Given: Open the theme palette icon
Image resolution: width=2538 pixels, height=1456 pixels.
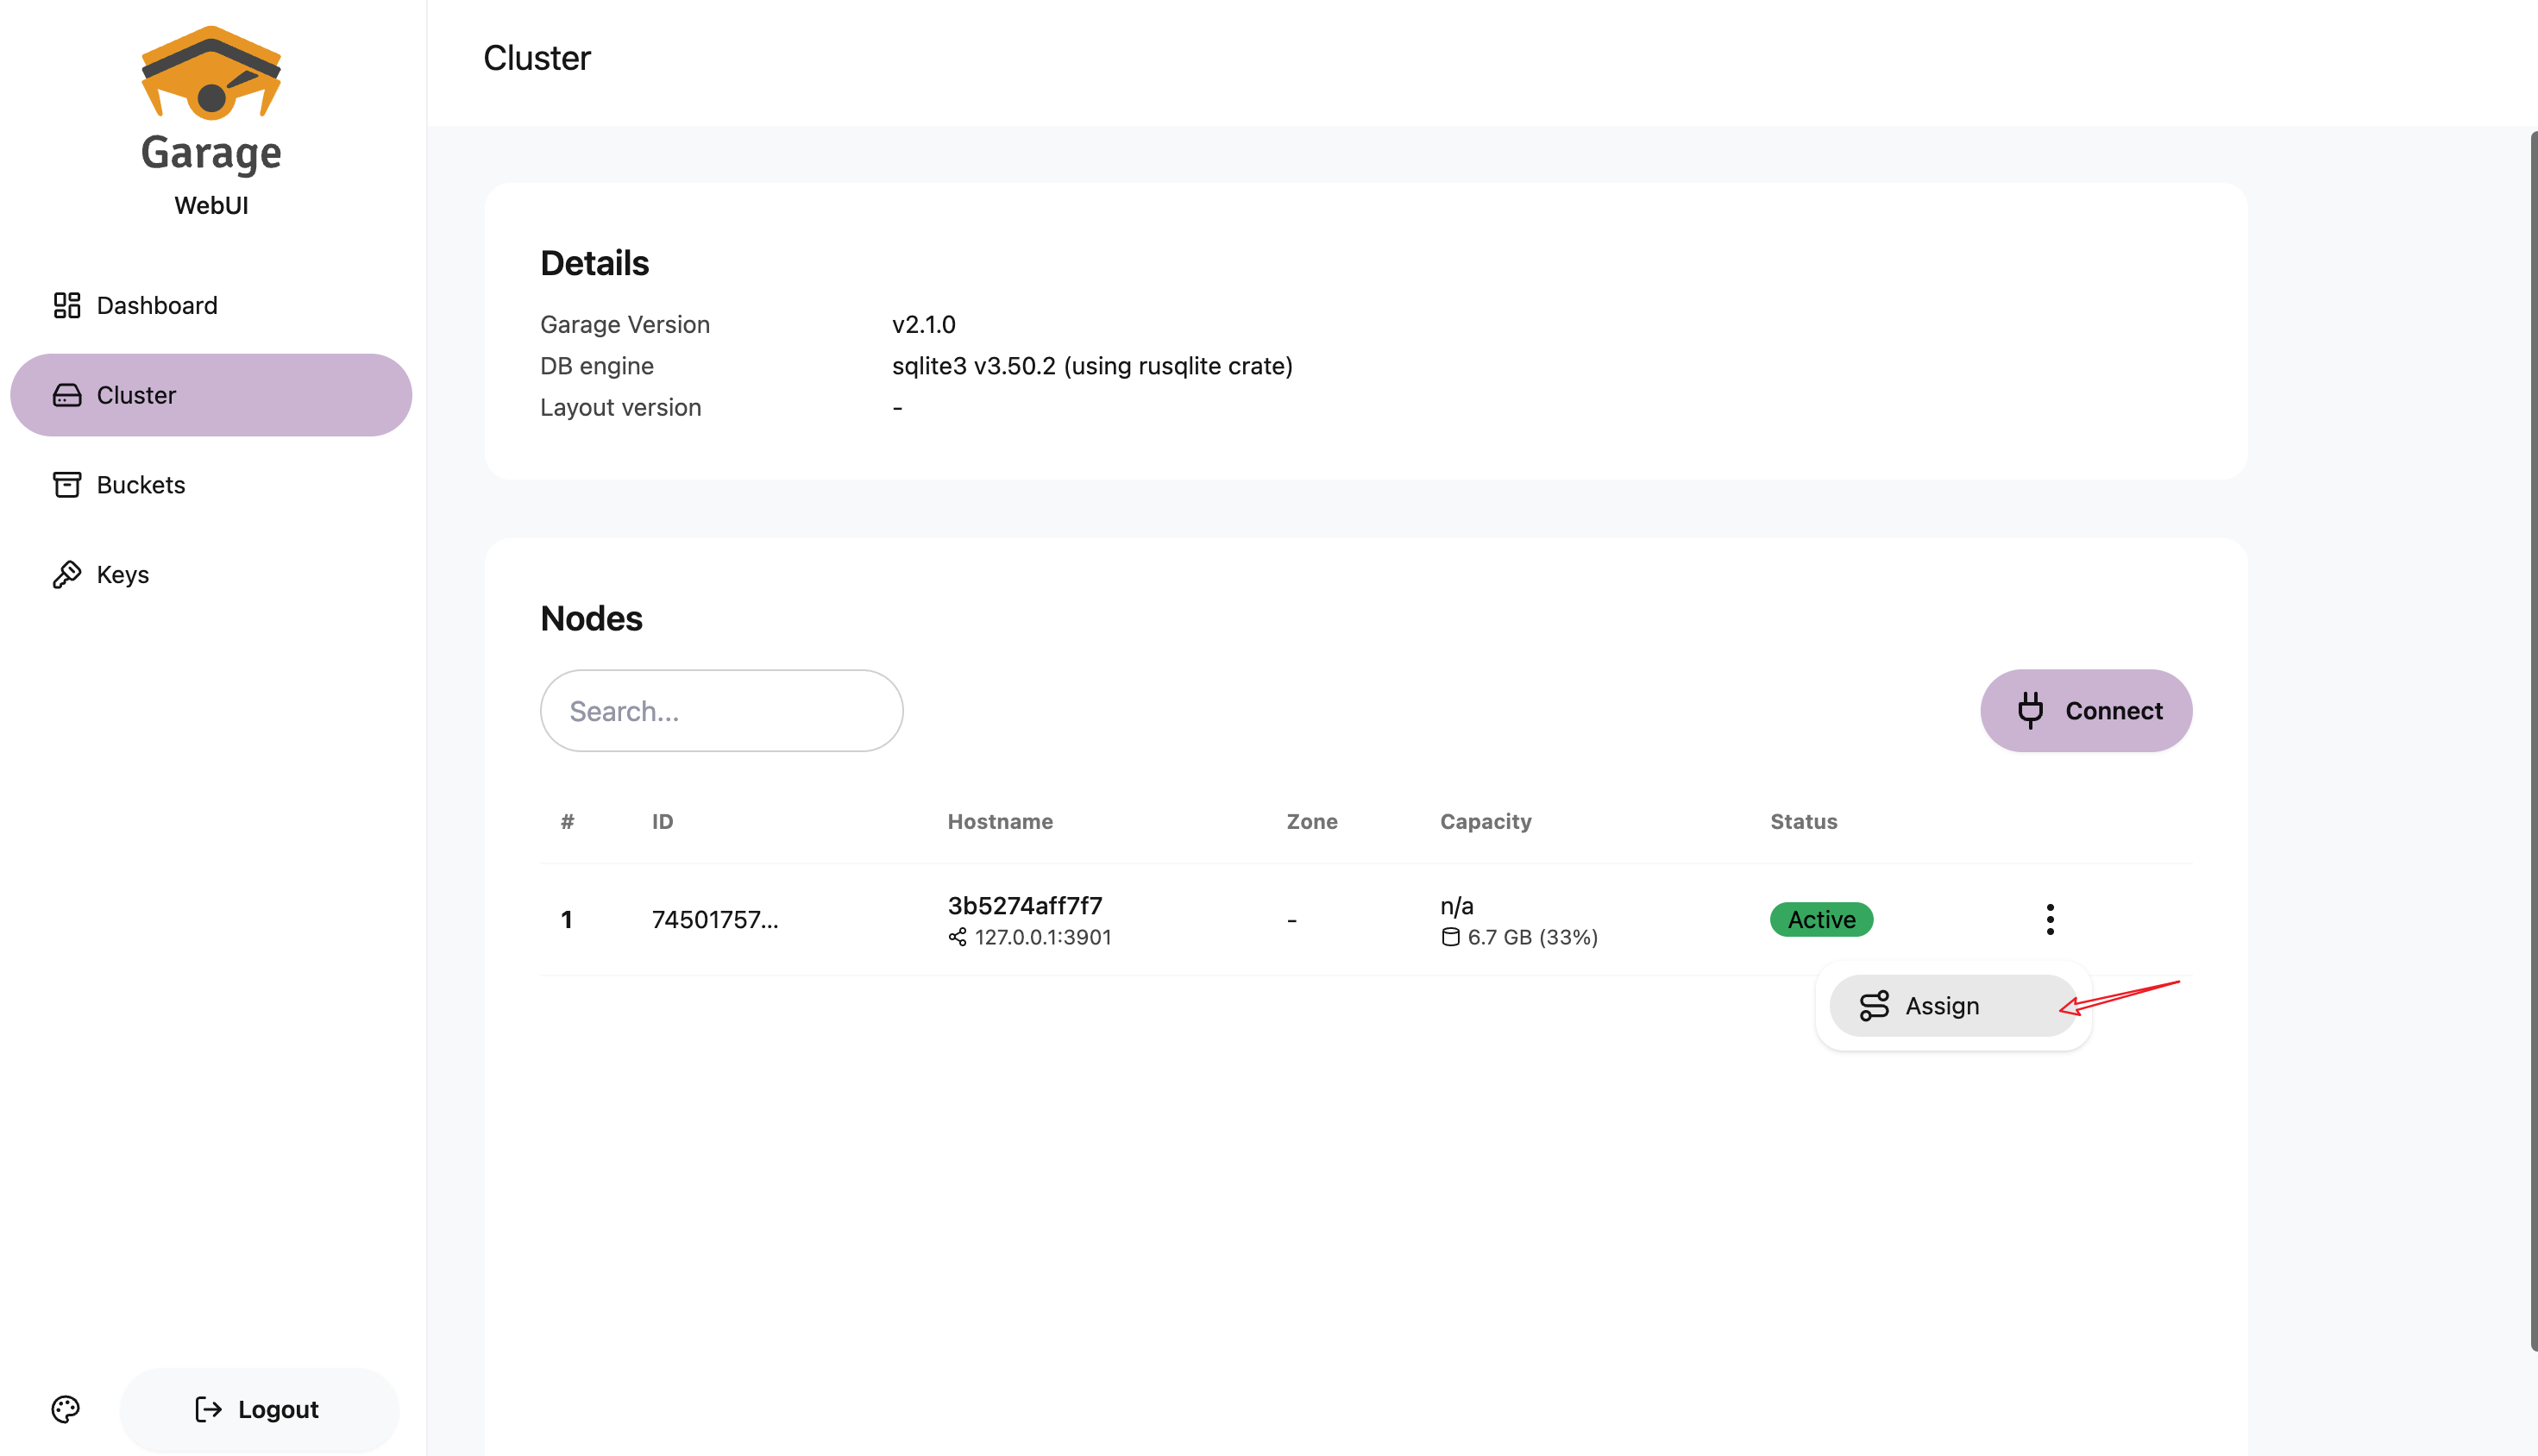Looking at the screenshot, I should (x=66, y=1409).
